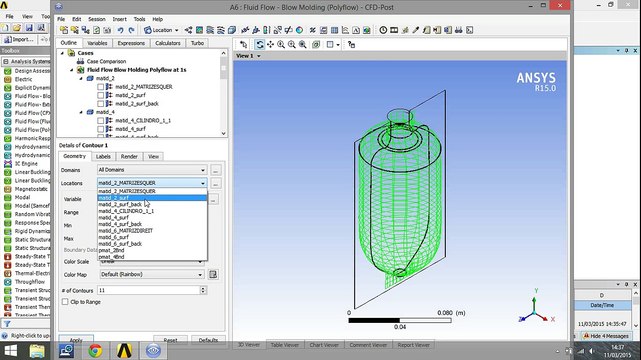The width and height of the screenshot is (641, 360).
Task: Click the Windows Start button
Action: [x=10, y=351]
